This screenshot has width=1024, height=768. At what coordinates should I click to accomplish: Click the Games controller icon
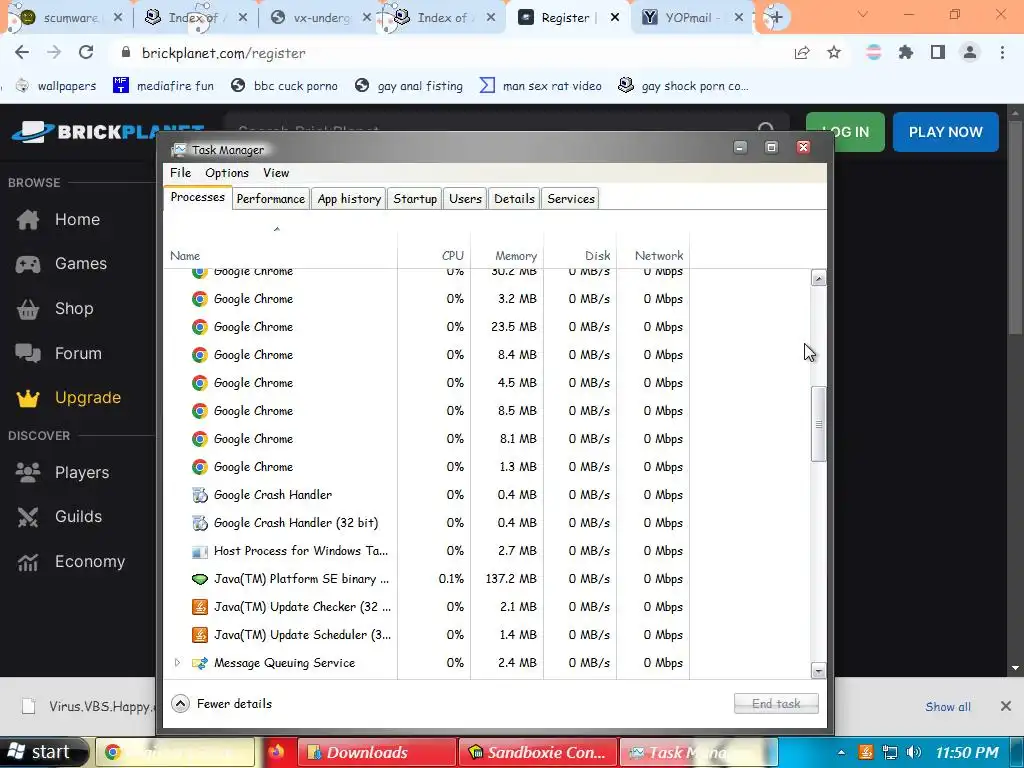pyautogui.click(x=28, y=264)
